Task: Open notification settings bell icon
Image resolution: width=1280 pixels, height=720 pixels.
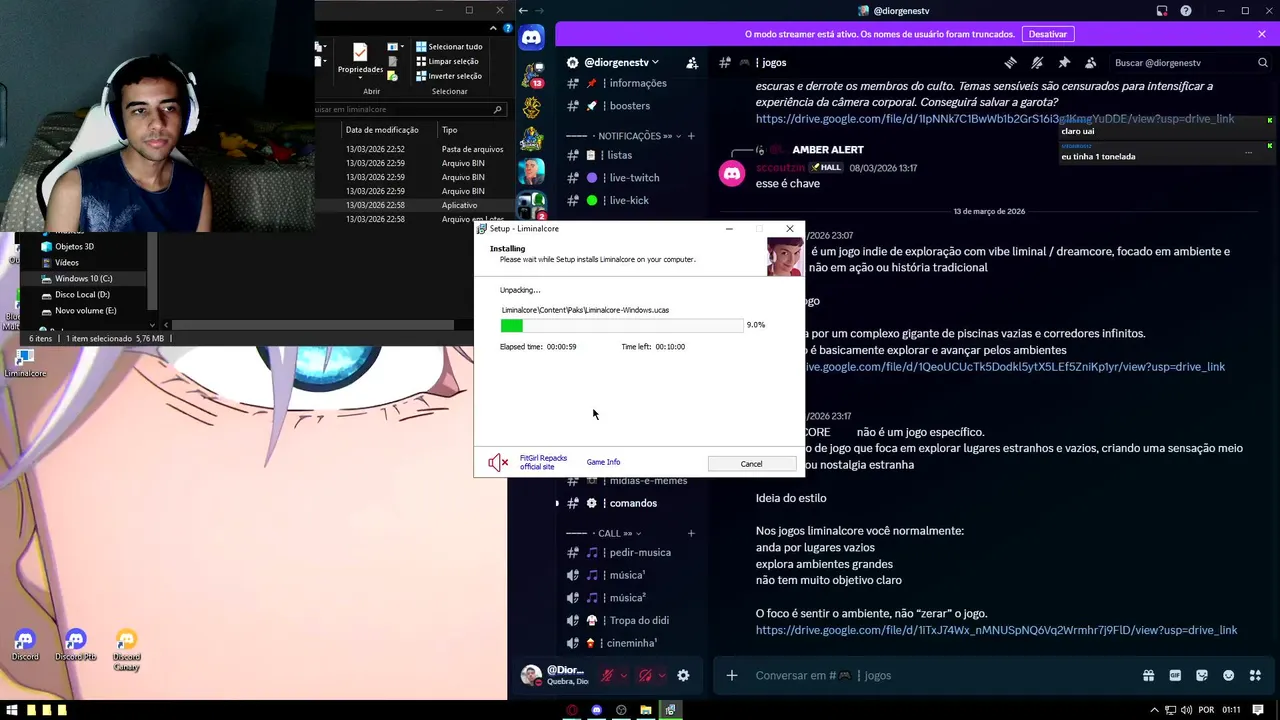Action: click(1037, 62)
